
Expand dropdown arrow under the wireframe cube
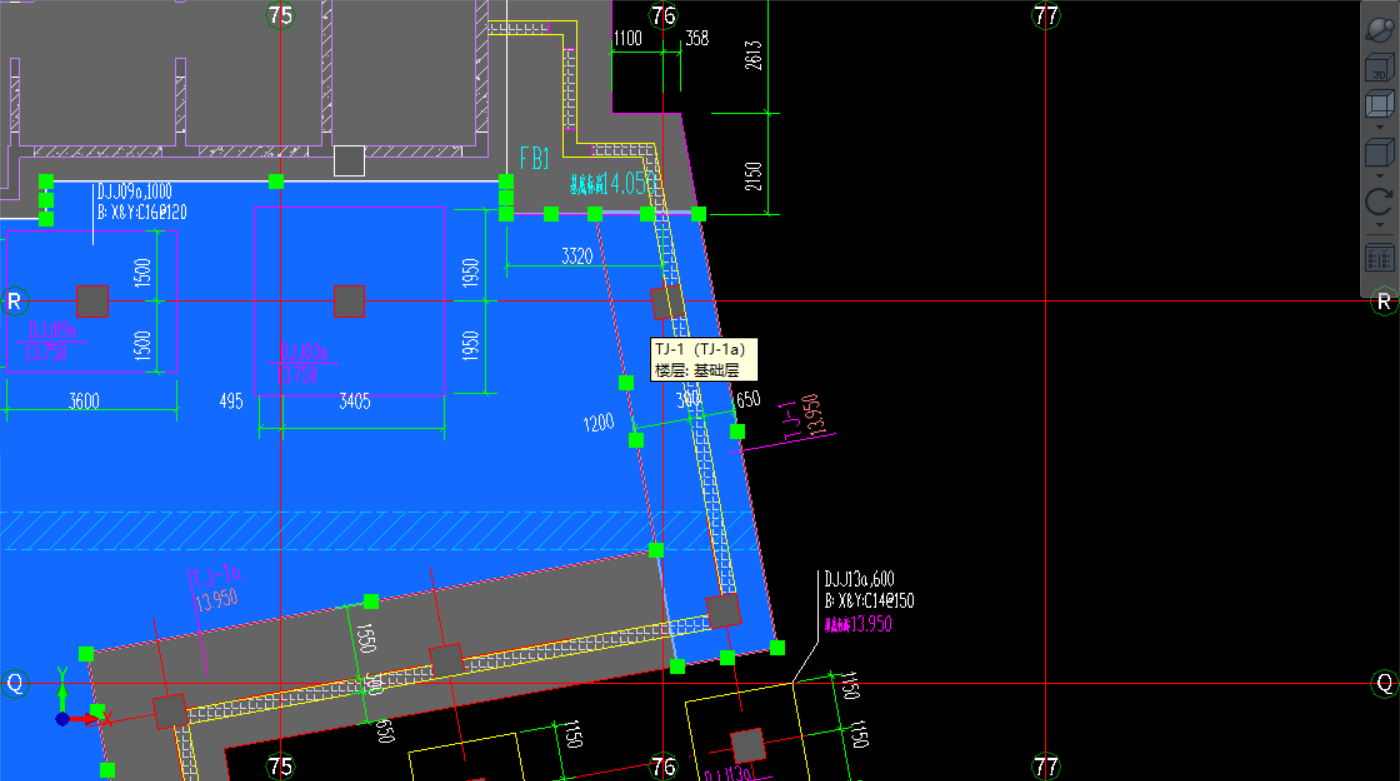point(1380,128)
